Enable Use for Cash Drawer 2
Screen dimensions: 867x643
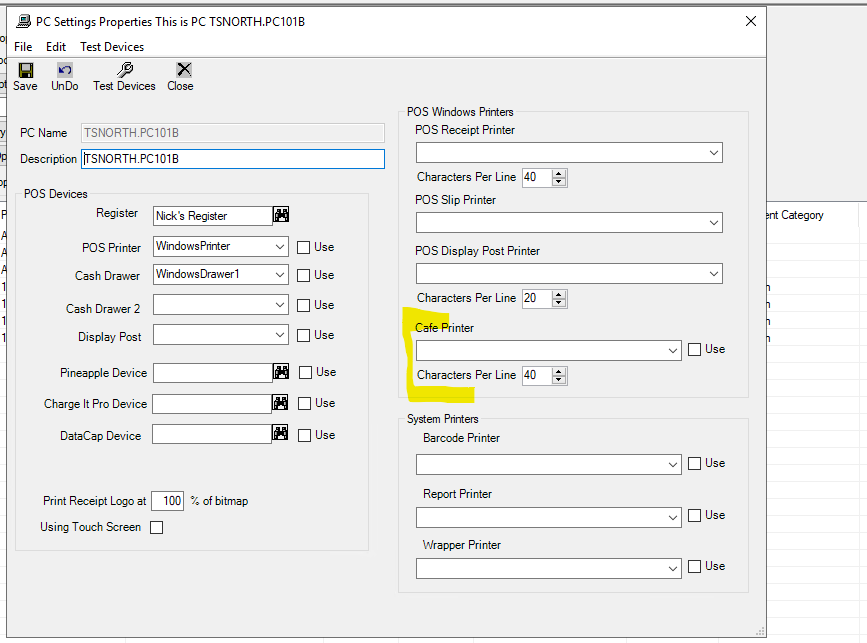click(x=304, y=305)
